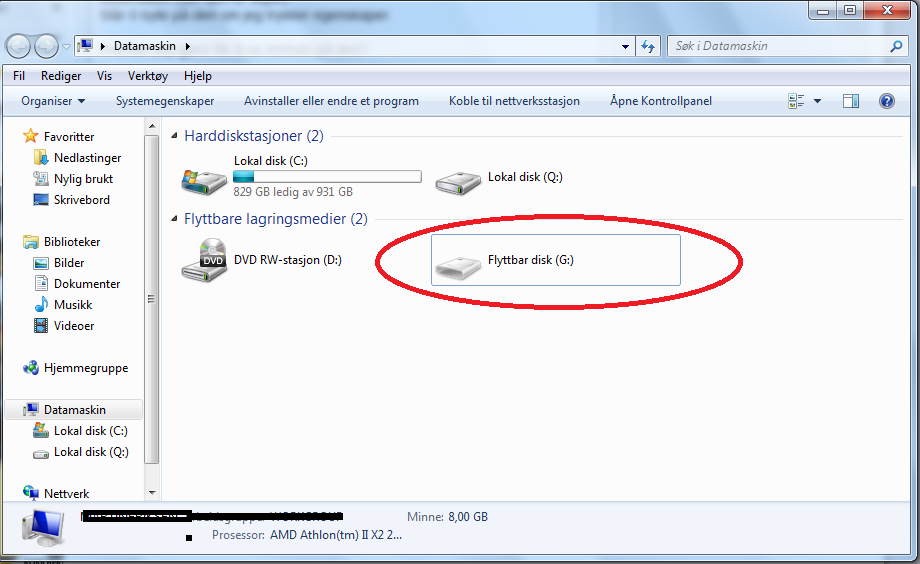
Task: Expand address bar history dropdown arrow
Action: [x=625, y=46]
